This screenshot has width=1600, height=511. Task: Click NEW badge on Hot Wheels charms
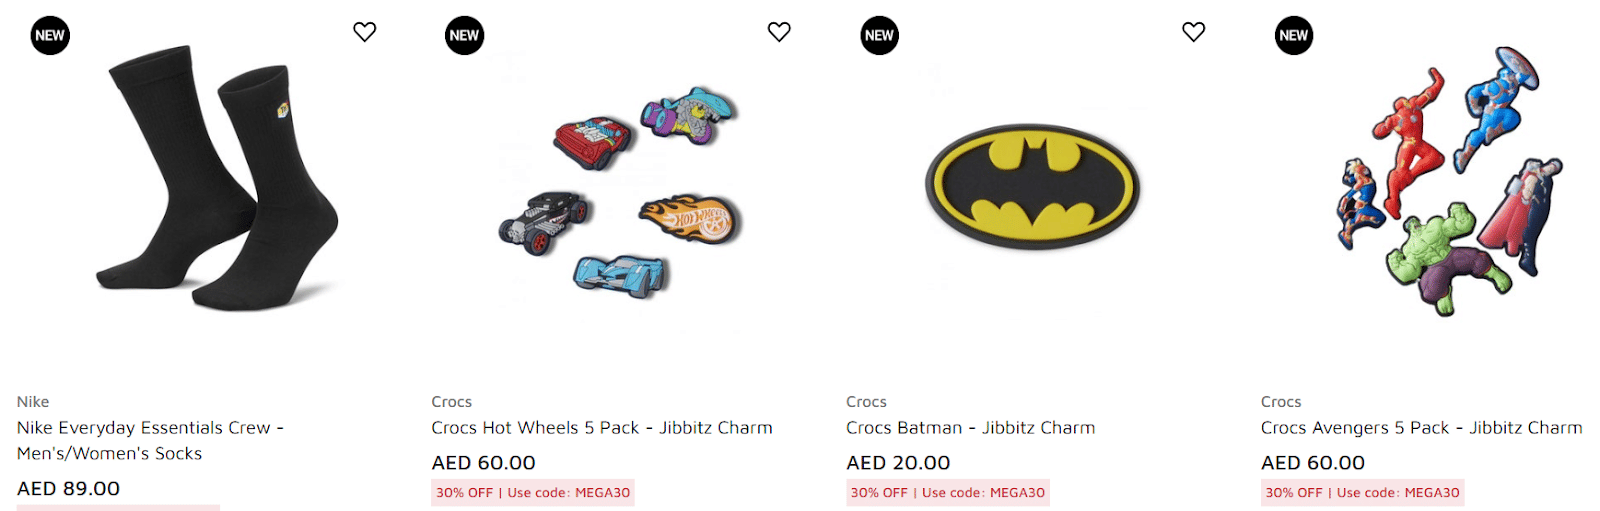coord(464,36)
